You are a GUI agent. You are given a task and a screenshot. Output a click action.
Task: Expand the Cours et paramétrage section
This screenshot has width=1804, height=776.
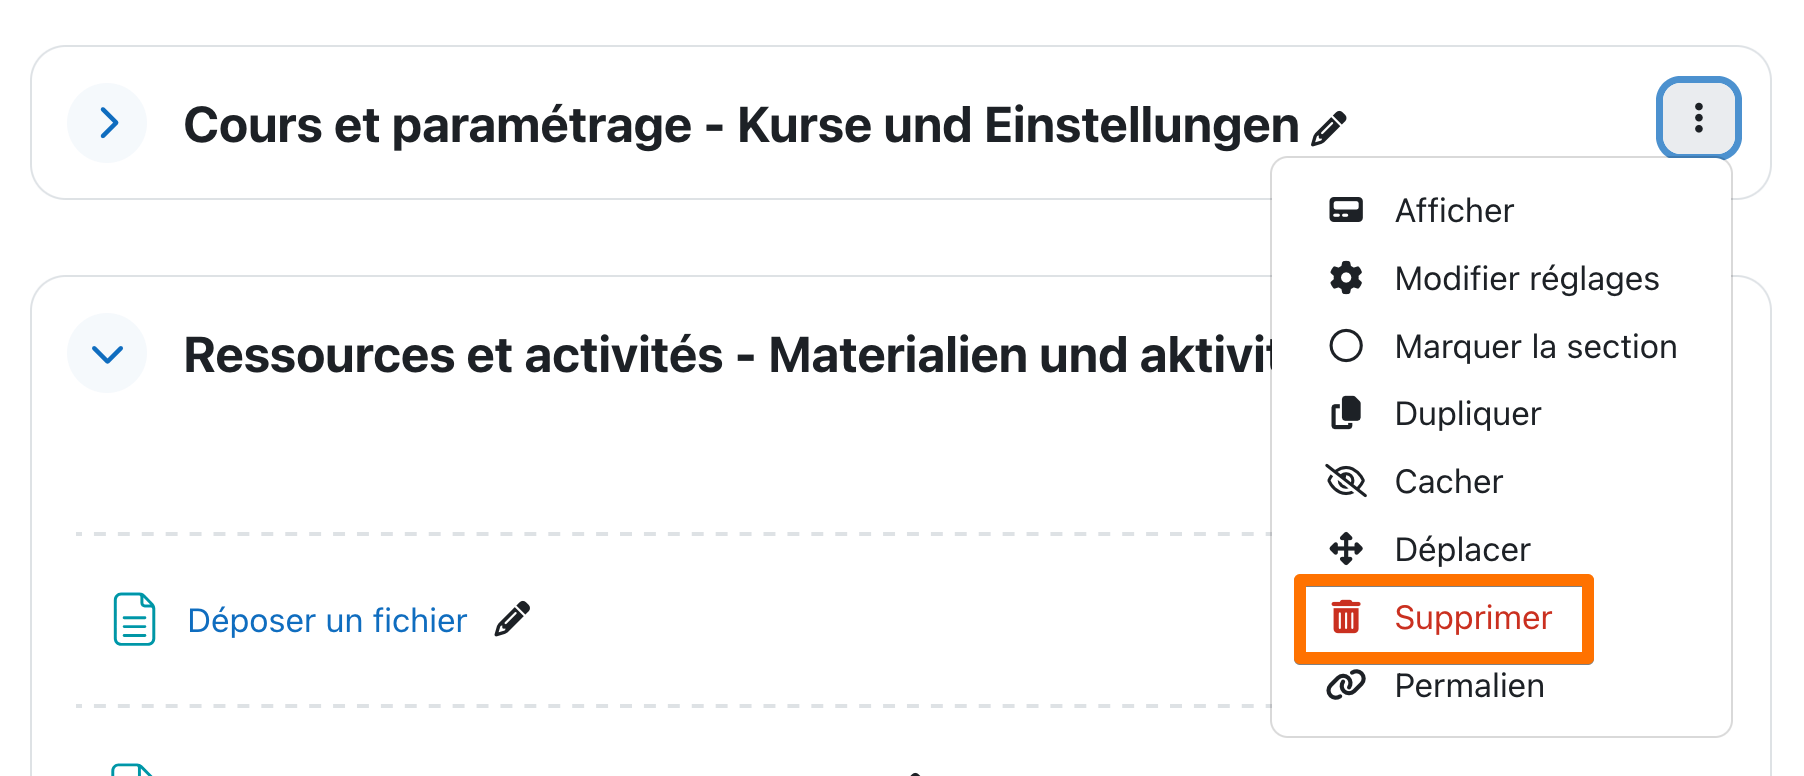pyautogui.click(x=108, y=123)
